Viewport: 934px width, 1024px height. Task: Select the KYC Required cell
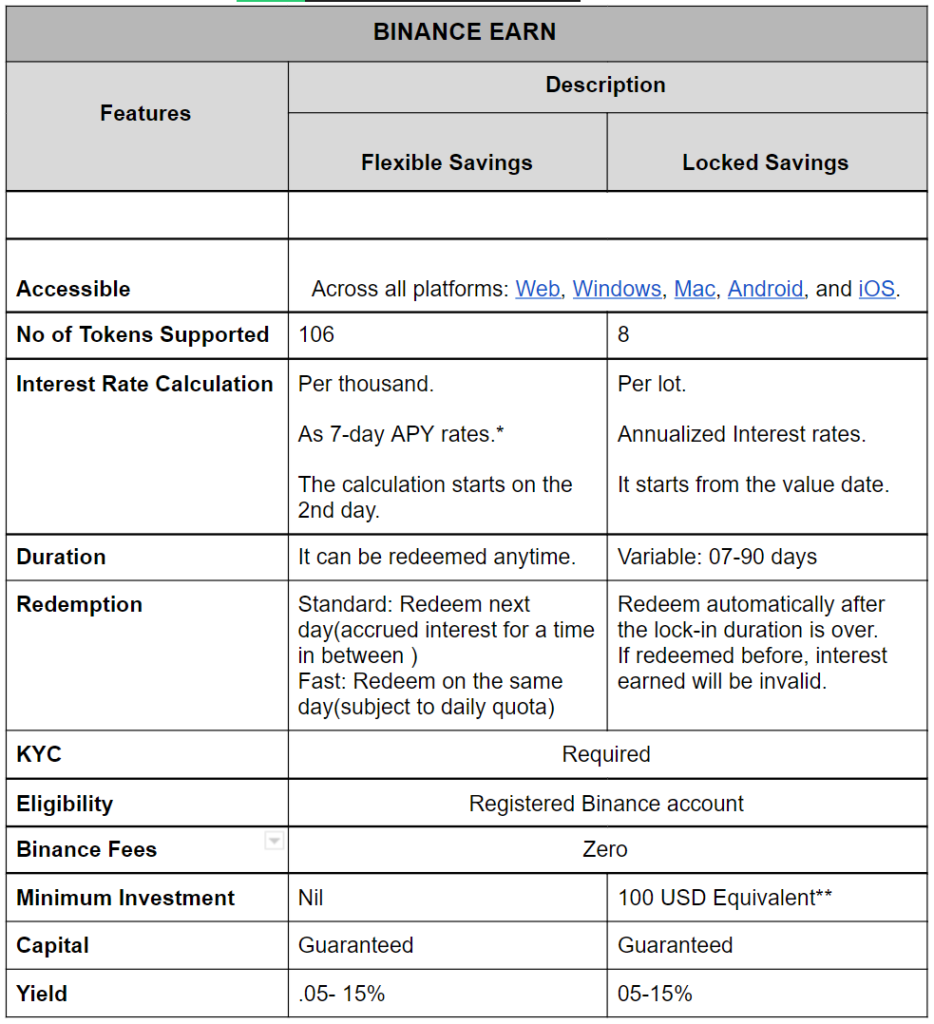click(607, 754)
